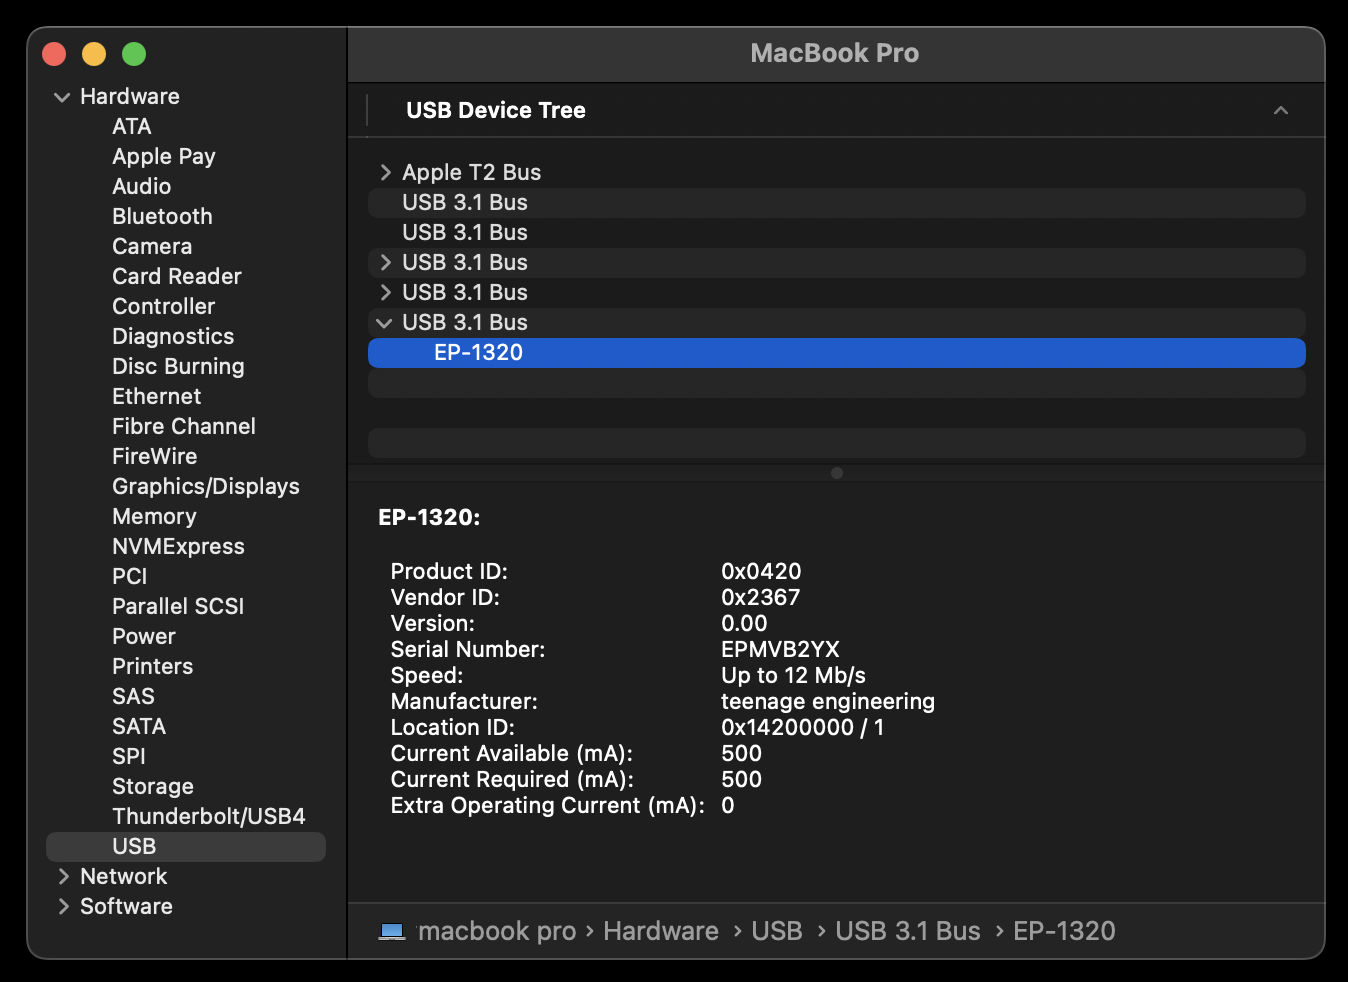This screenshot has height=982, width=1348.
Task: Select SATA in the sidebar
Action: pos(139,727)
